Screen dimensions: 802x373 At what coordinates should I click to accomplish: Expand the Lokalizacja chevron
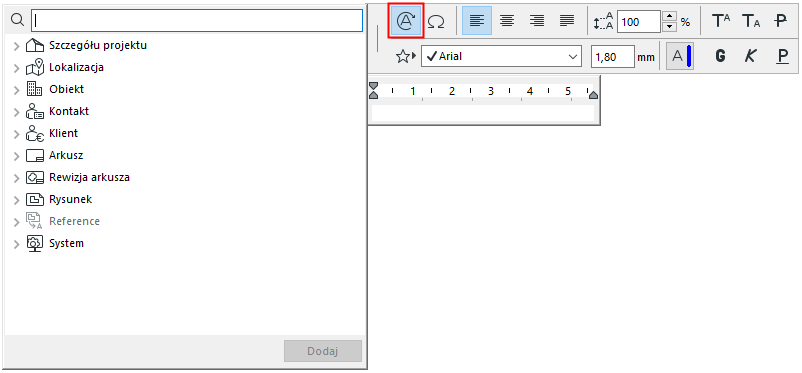16,68
